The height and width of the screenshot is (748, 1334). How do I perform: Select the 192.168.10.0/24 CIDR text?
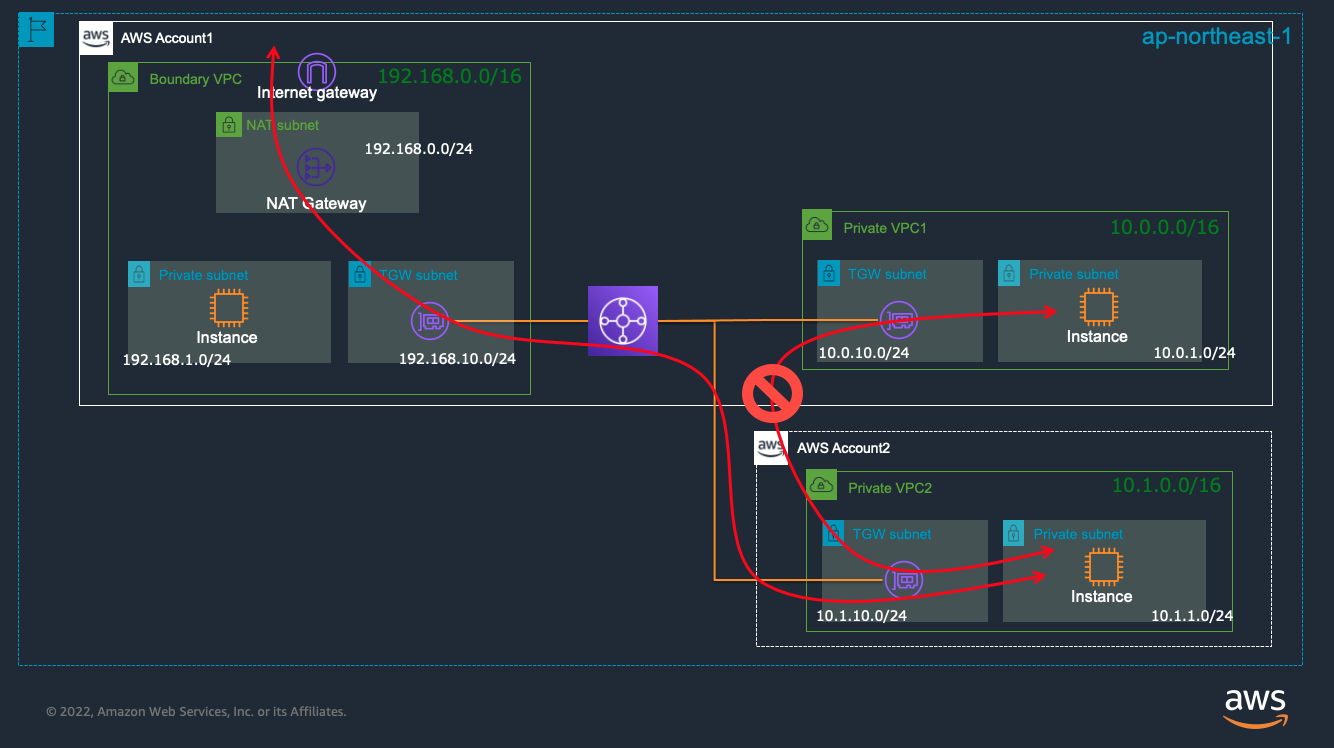(457, 358)
